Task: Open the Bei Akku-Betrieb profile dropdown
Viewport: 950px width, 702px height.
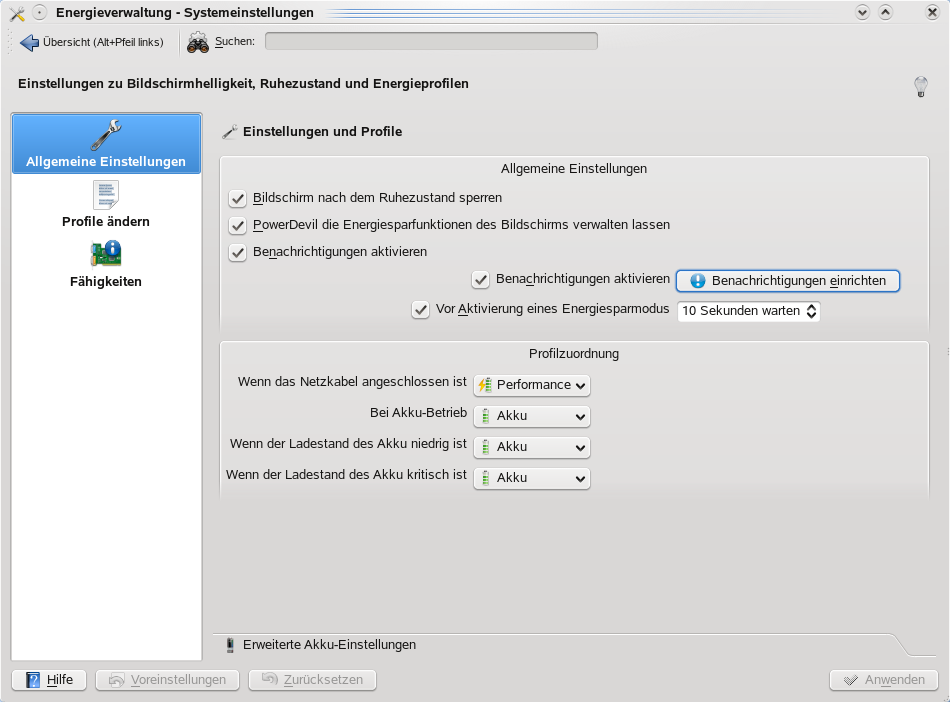Action: [x=531, y=416]
